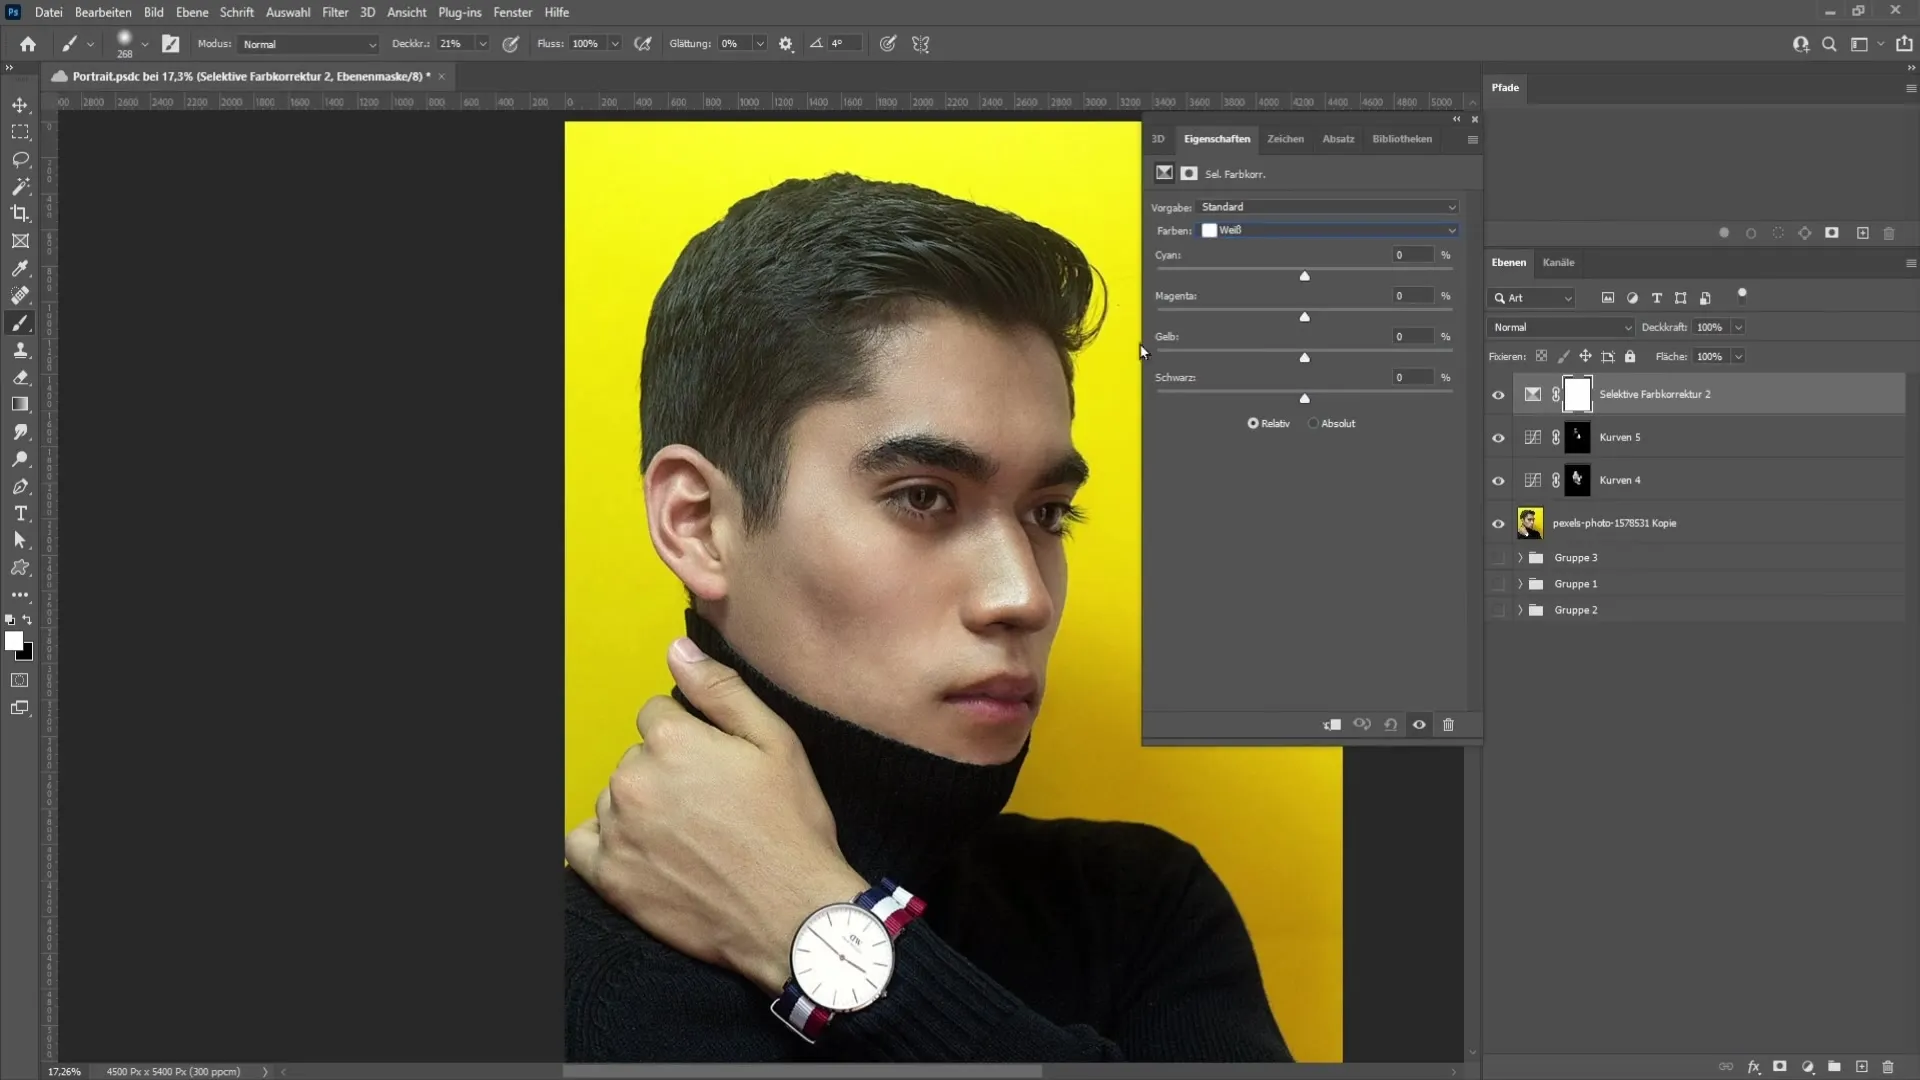Select the Brush tool in toolbar

20,322
